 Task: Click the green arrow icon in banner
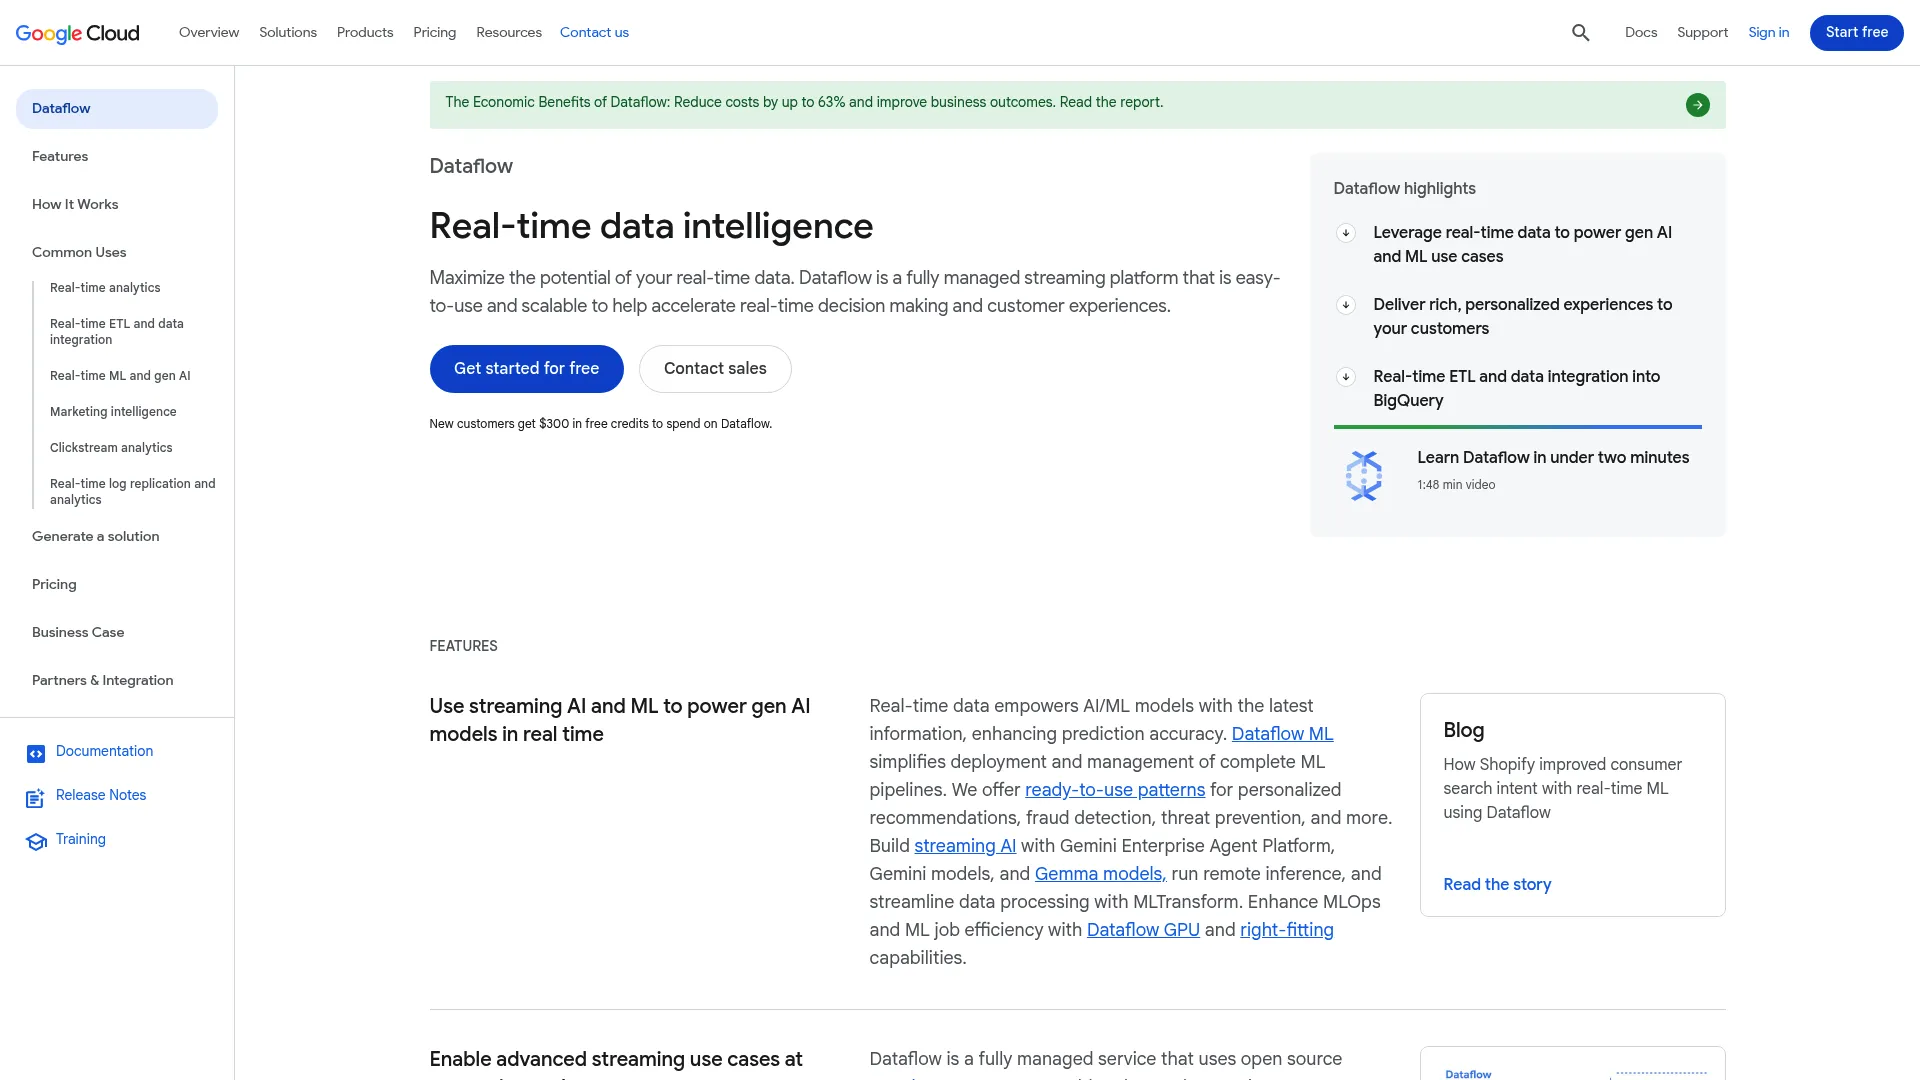[1697, 105]
